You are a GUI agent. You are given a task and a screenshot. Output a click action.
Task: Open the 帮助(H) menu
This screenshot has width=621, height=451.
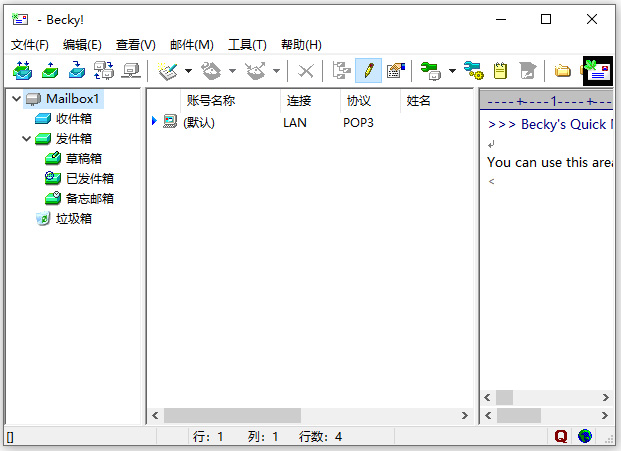(301, 45)
